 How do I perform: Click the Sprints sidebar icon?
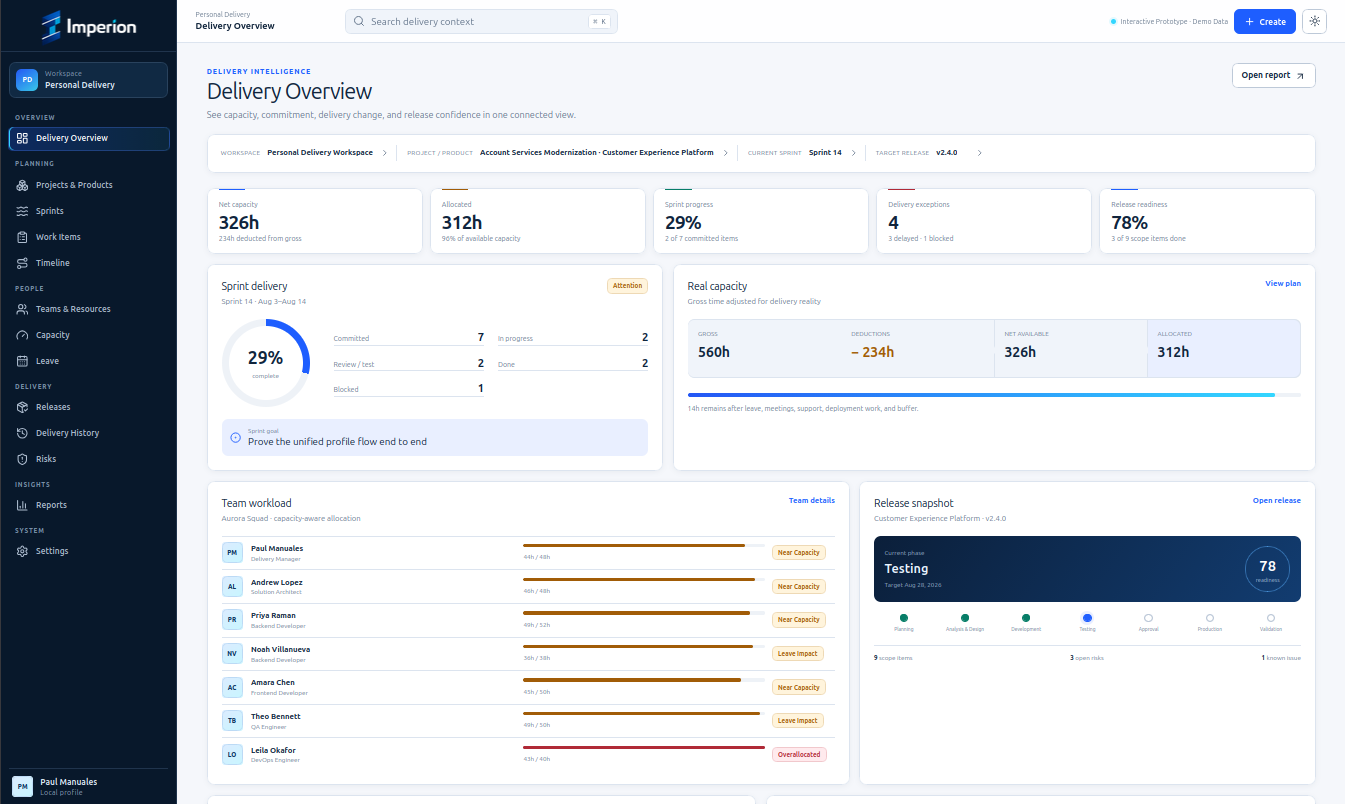pos(23,211)
